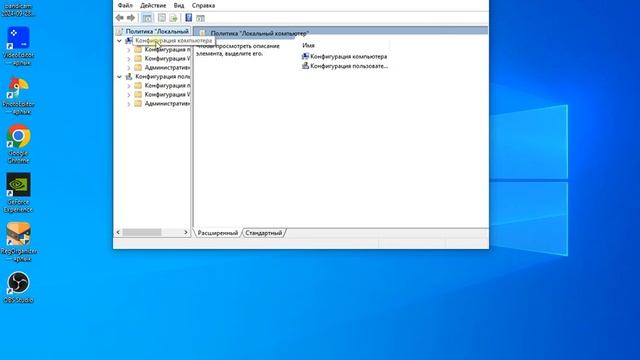This screenshot has height=360, width=640.
Task: Collapse the Конфигурация компьютера tree node
Action: coord(119,41)
